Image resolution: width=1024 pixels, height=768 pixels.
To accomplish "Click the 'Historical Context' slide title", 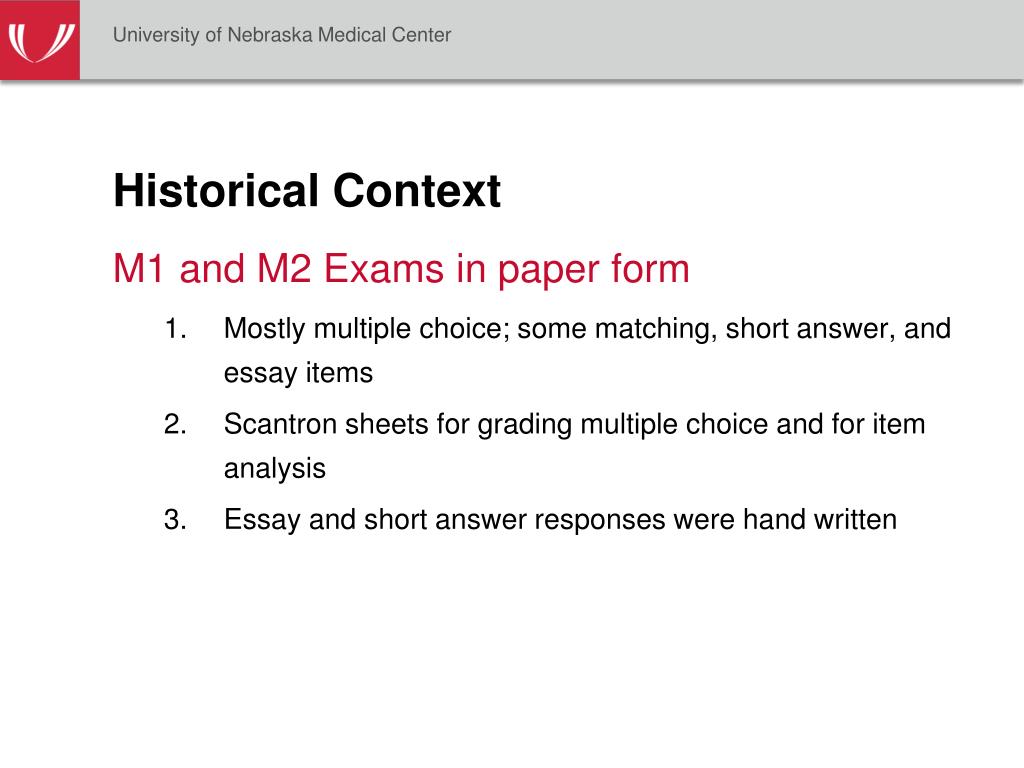I will pos(307,191).
